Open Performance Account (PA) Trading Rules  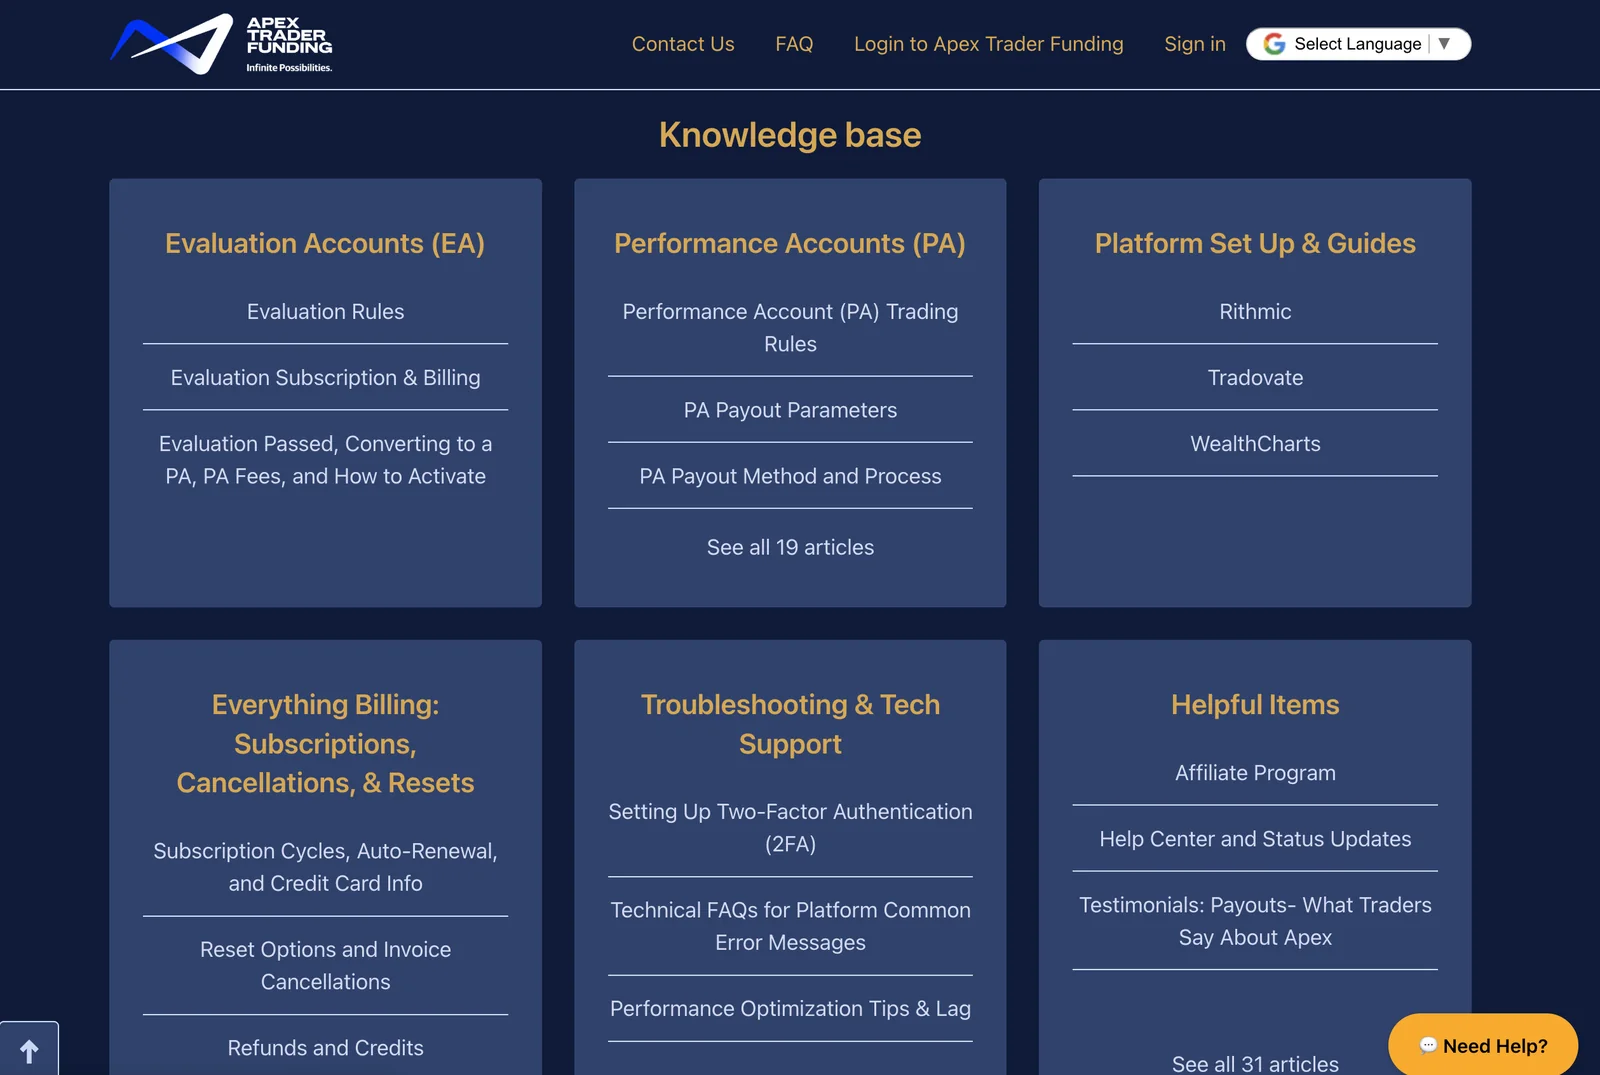tap(790, 328)
